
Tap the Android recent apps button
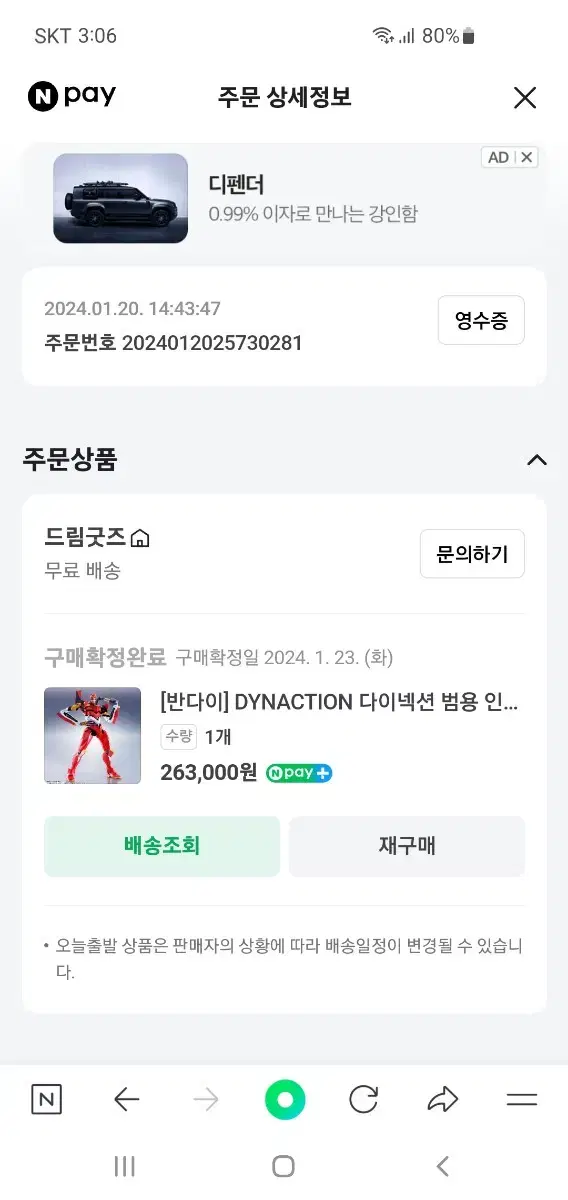click(125, 1166)
